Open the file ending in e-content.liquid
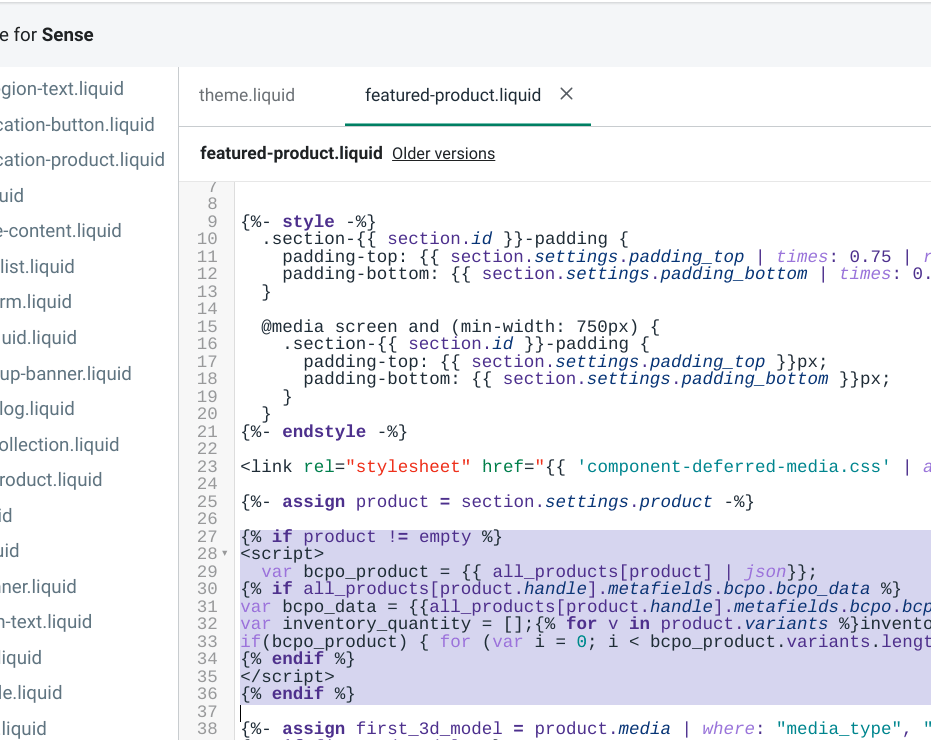 tap(60, 231)
